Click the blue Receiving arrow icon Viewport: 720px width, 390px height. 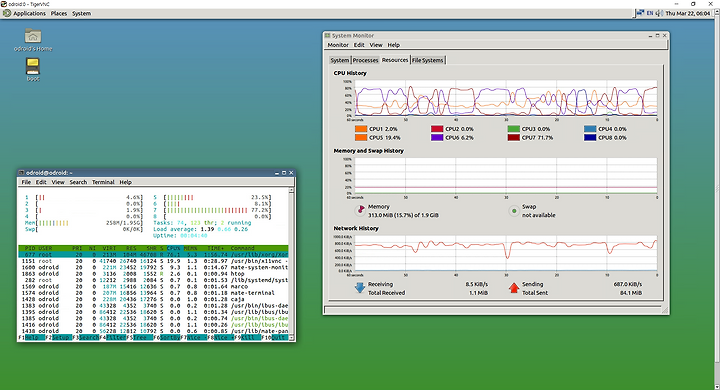[x=360, y=288]
